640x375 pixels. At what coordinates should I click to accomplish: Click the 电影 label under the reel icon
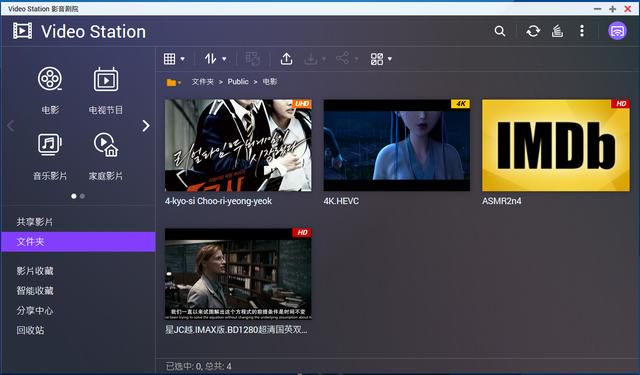50,110
